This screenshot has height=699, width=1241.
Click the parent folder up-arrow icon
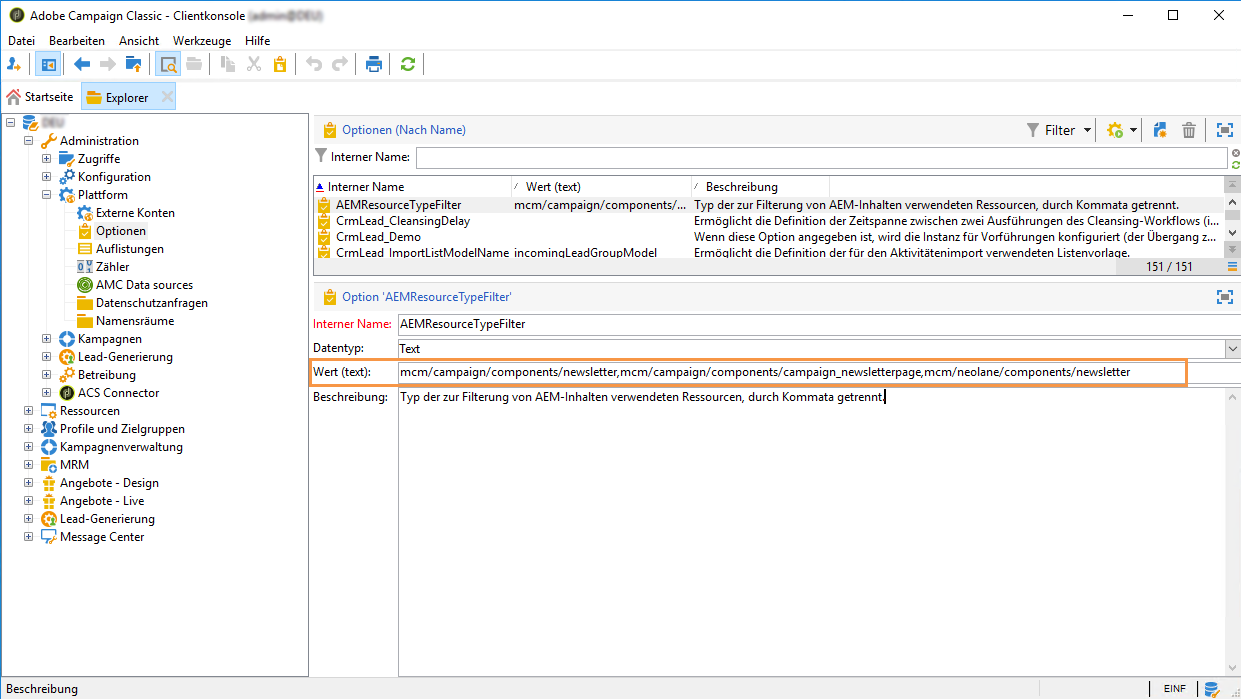click(x=133, y=64)
